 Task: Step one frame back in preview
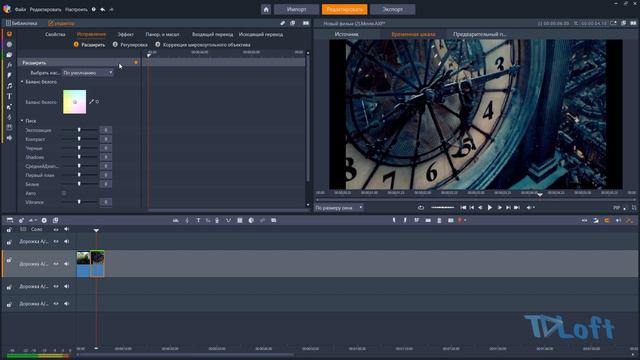coord(480,208)
